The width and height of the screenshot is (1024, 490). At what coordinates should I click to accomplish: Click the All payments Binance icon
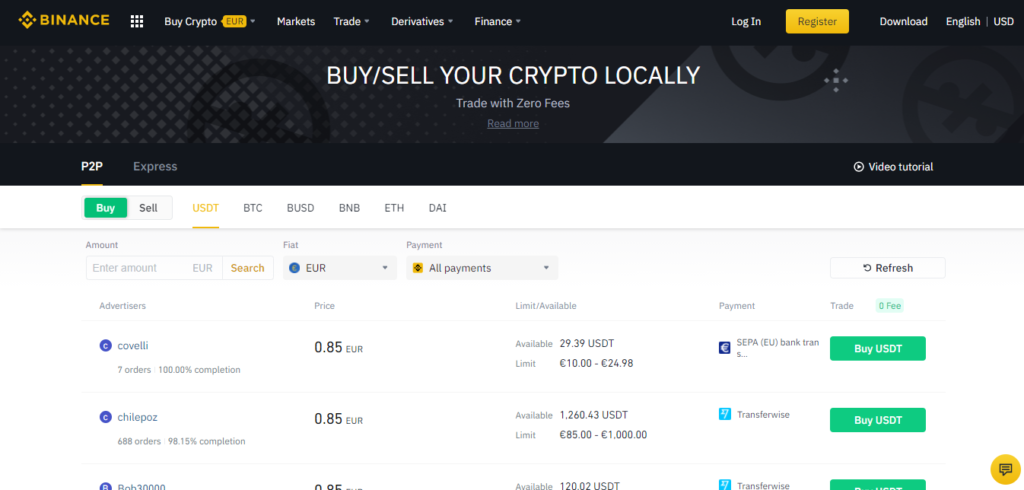click(418, 268)
